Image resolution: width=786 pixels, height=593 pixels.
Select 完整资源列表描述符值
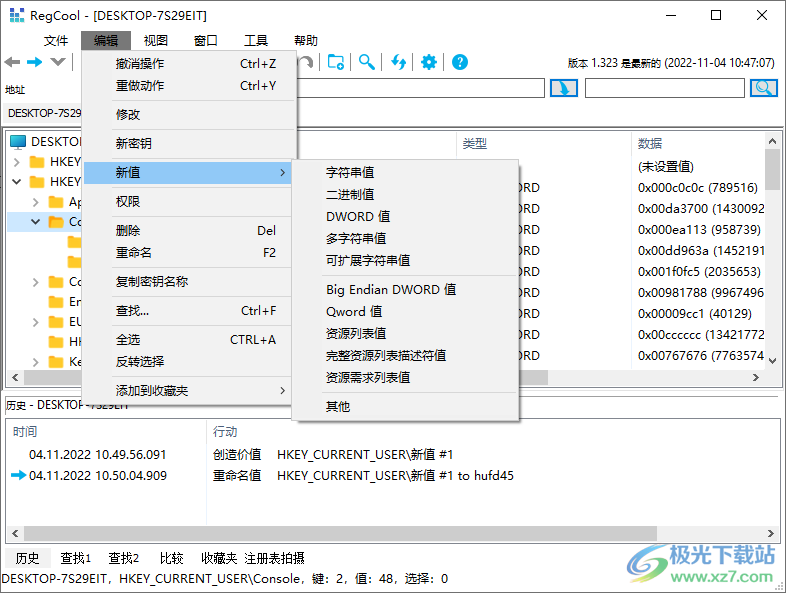tap(405, 356)
